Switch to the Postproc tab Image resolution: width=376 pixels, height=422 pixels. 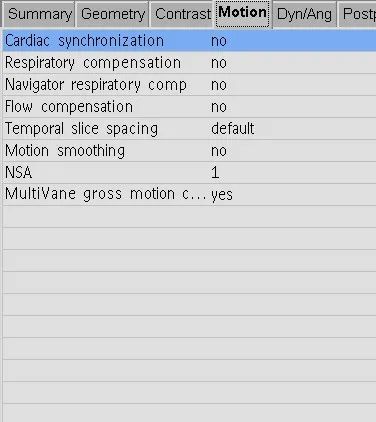(358, 14)
